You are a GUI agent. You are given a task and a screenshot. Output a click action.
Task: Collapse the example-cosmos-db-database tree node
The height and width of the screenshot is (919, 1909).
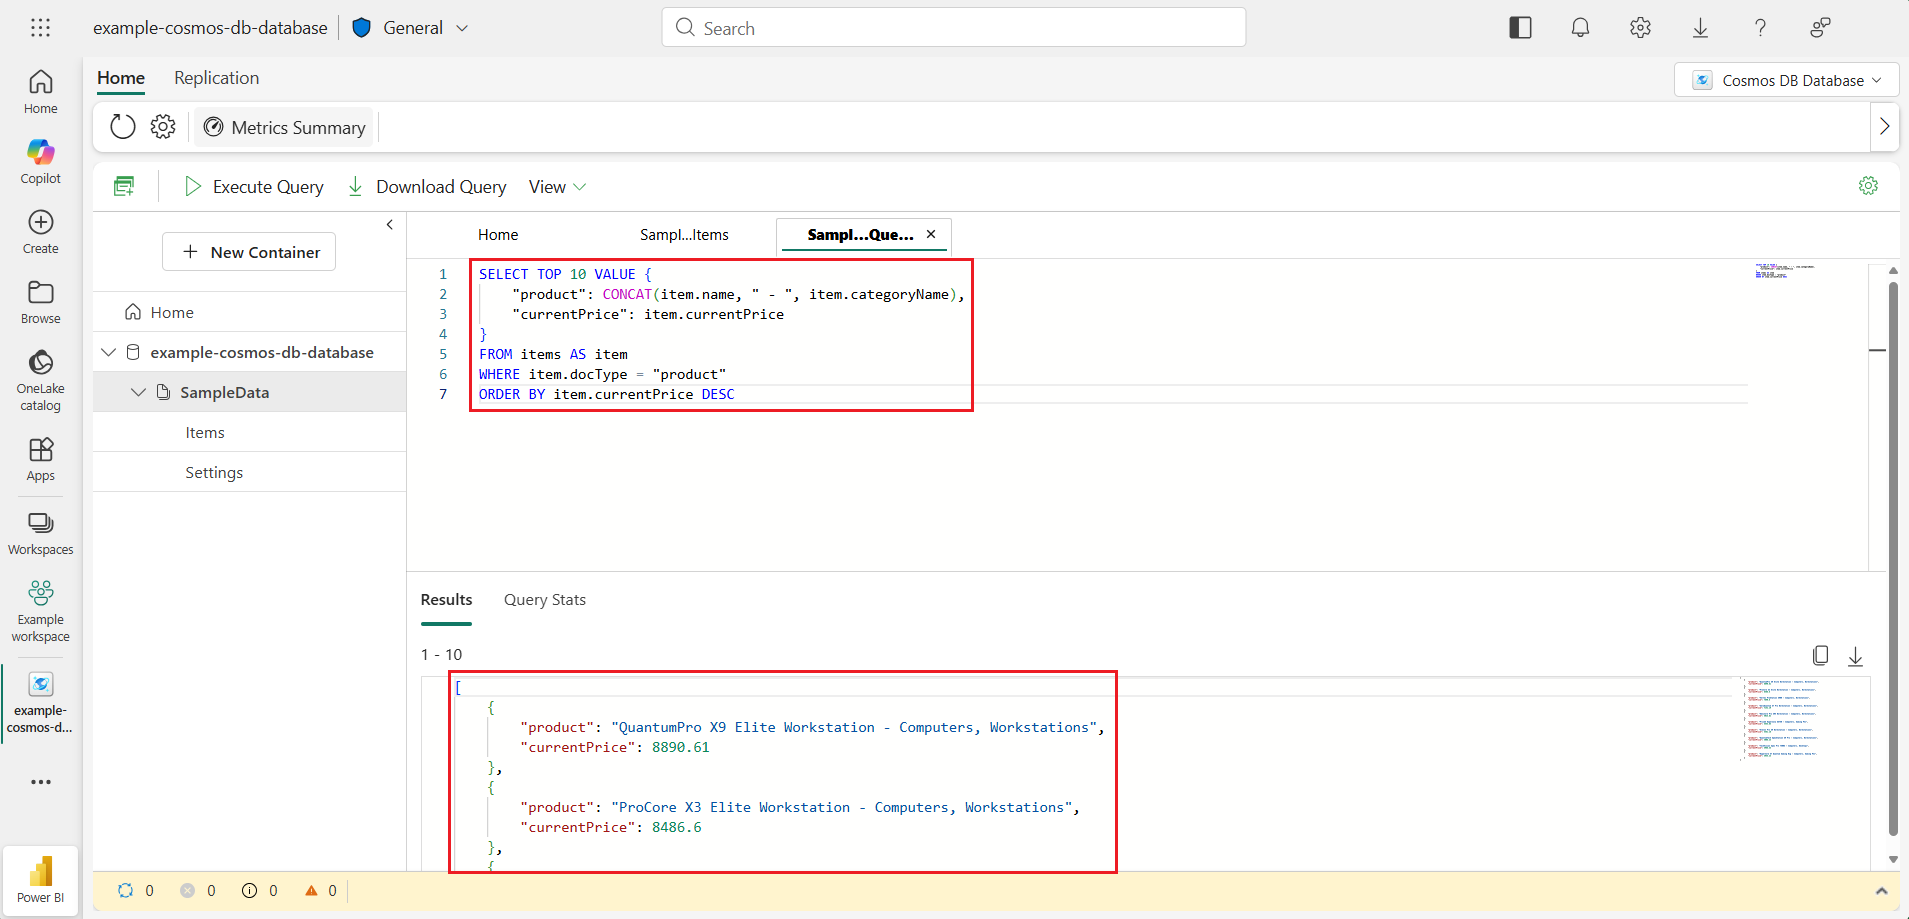point(109,353)
